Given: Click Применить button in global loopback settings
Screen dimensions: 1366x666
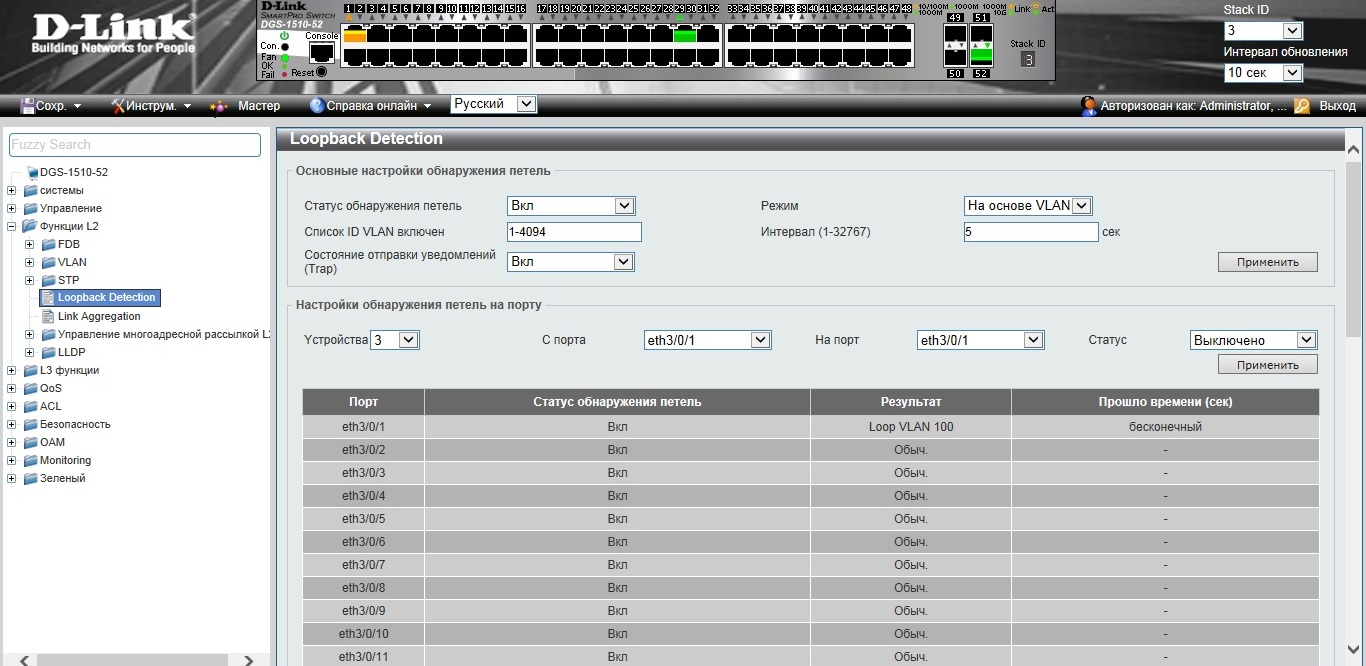Looking at the screenshot, I should [x=1267, y=262].
